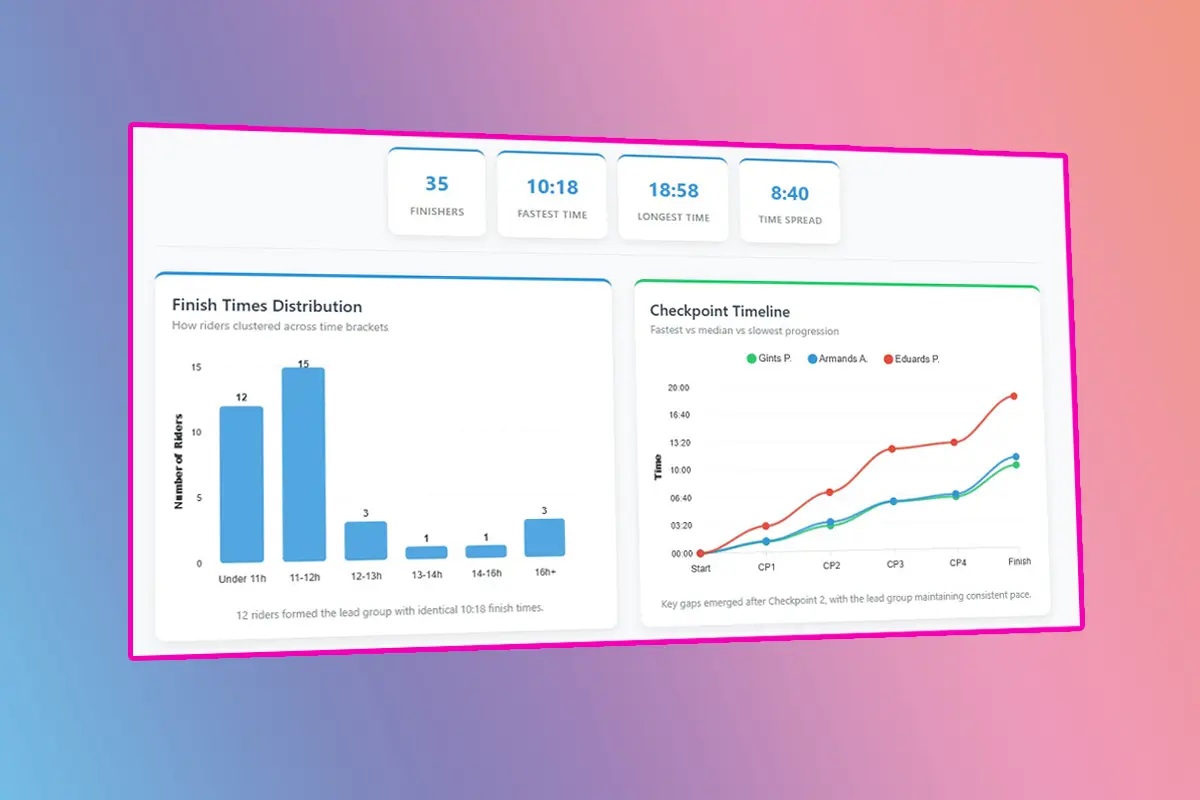Click the 'Checkpoint Timeline' heading
Image resolution: width=1200 pixels, height=800 pixels.
click(x=720, y=312)
